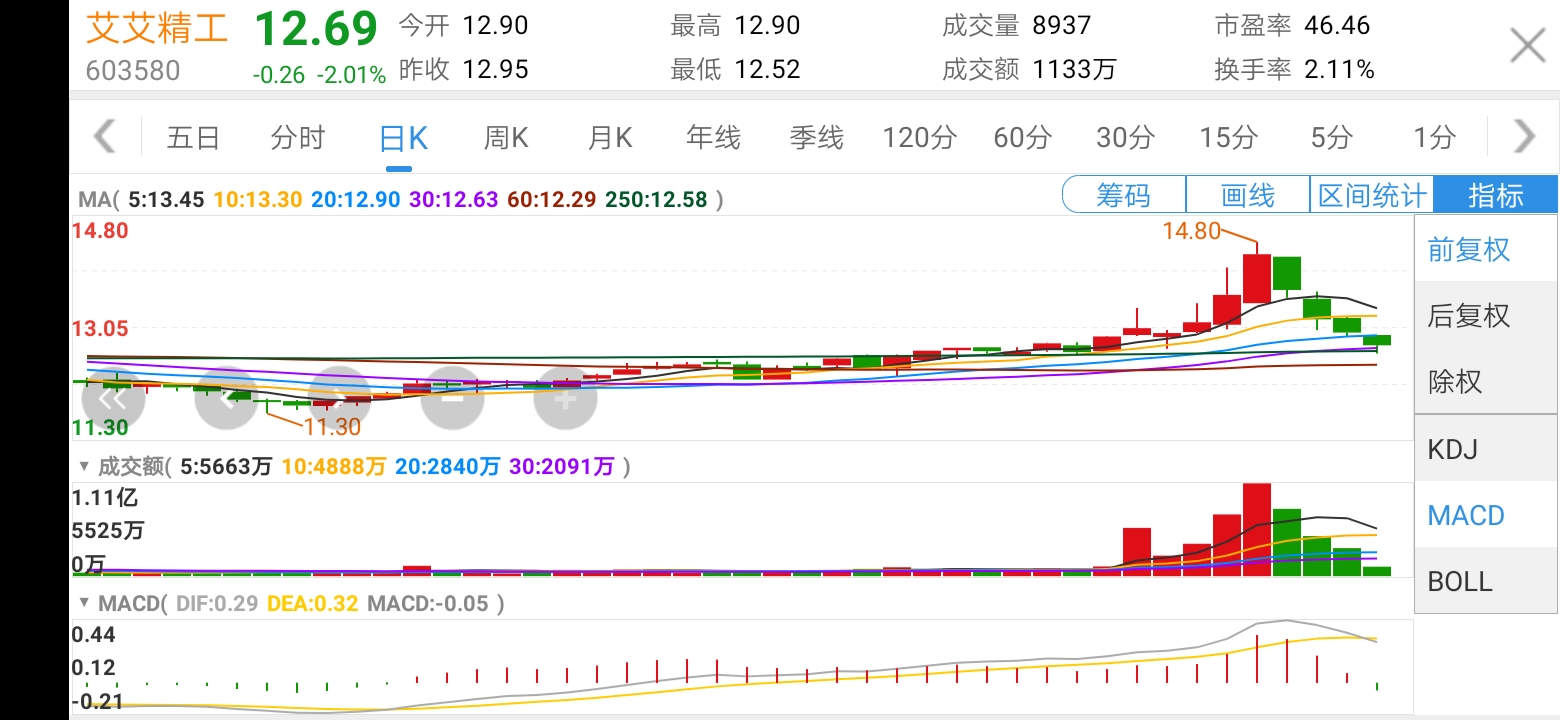Select MACD indicator in side menu
The image size is (1560, 720).
pos(1486,515)
